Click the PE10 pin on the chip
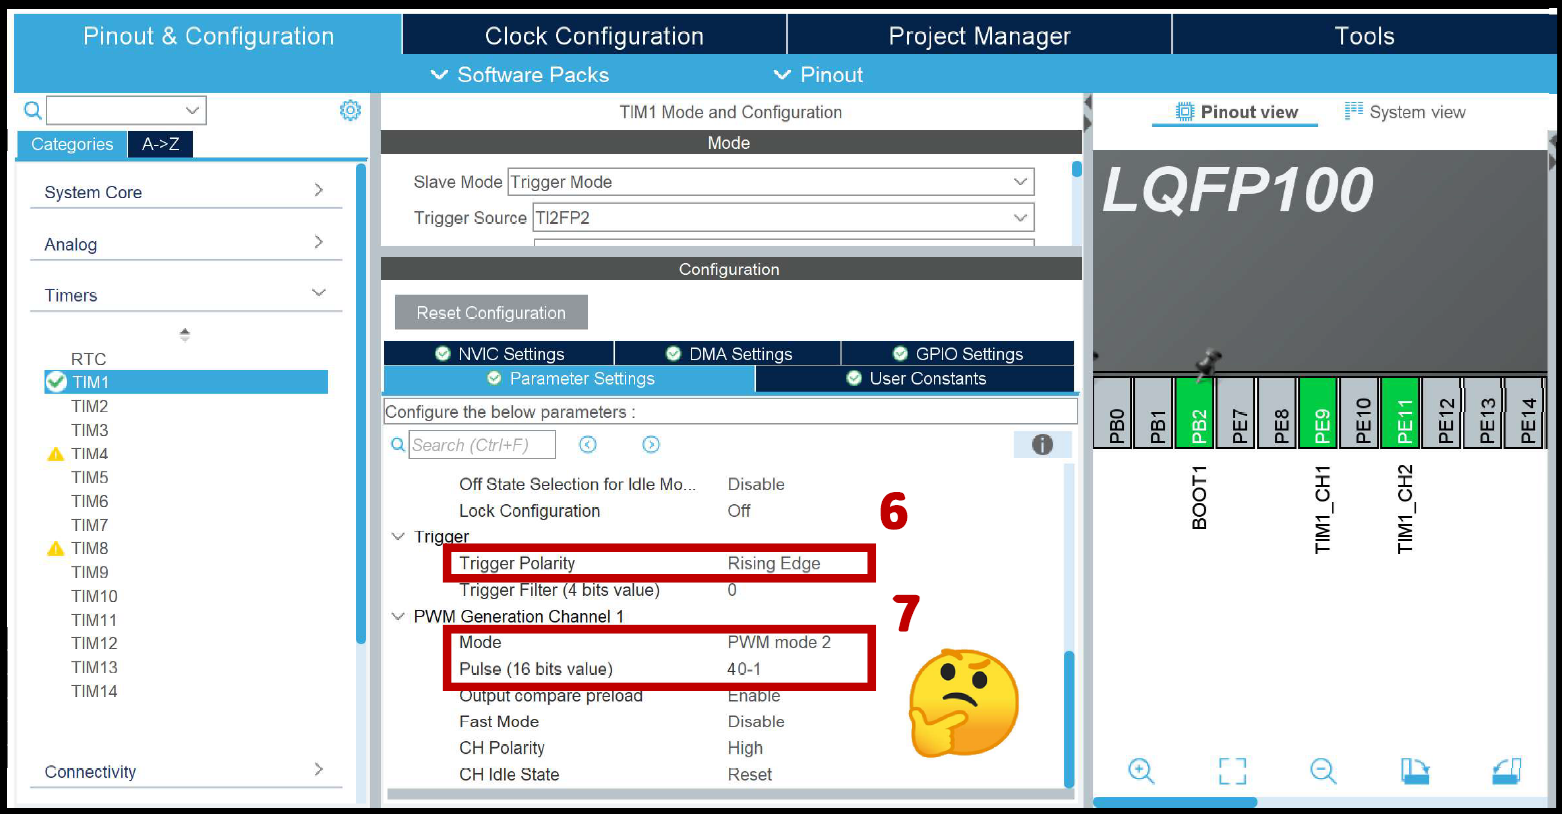 (x=1359, y=413)
